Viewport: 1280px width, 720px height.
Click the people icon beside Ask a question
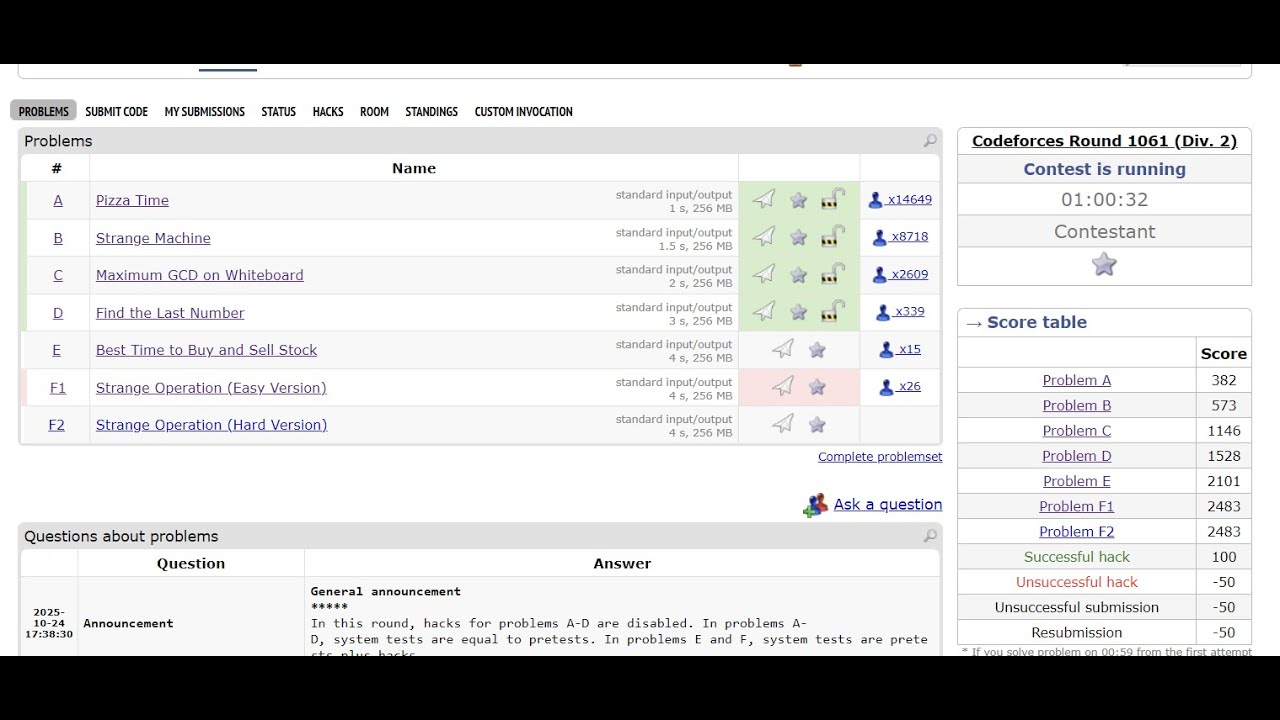(x=815, y=505)
